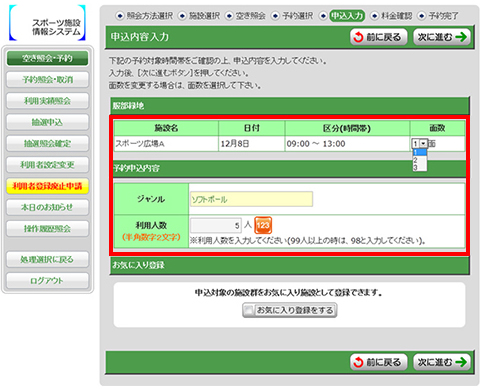Select 抽選申込 in the sidebar menu

[47, 122]
